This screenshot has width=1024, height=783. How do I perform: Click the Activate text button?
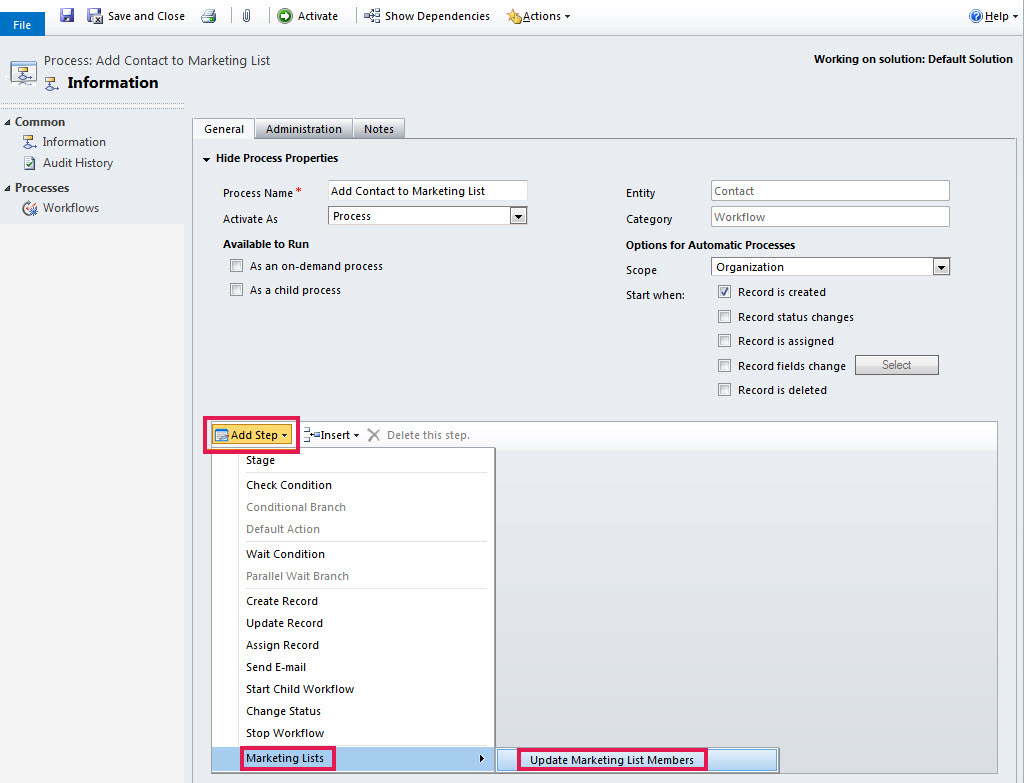[x=317, y=16]
